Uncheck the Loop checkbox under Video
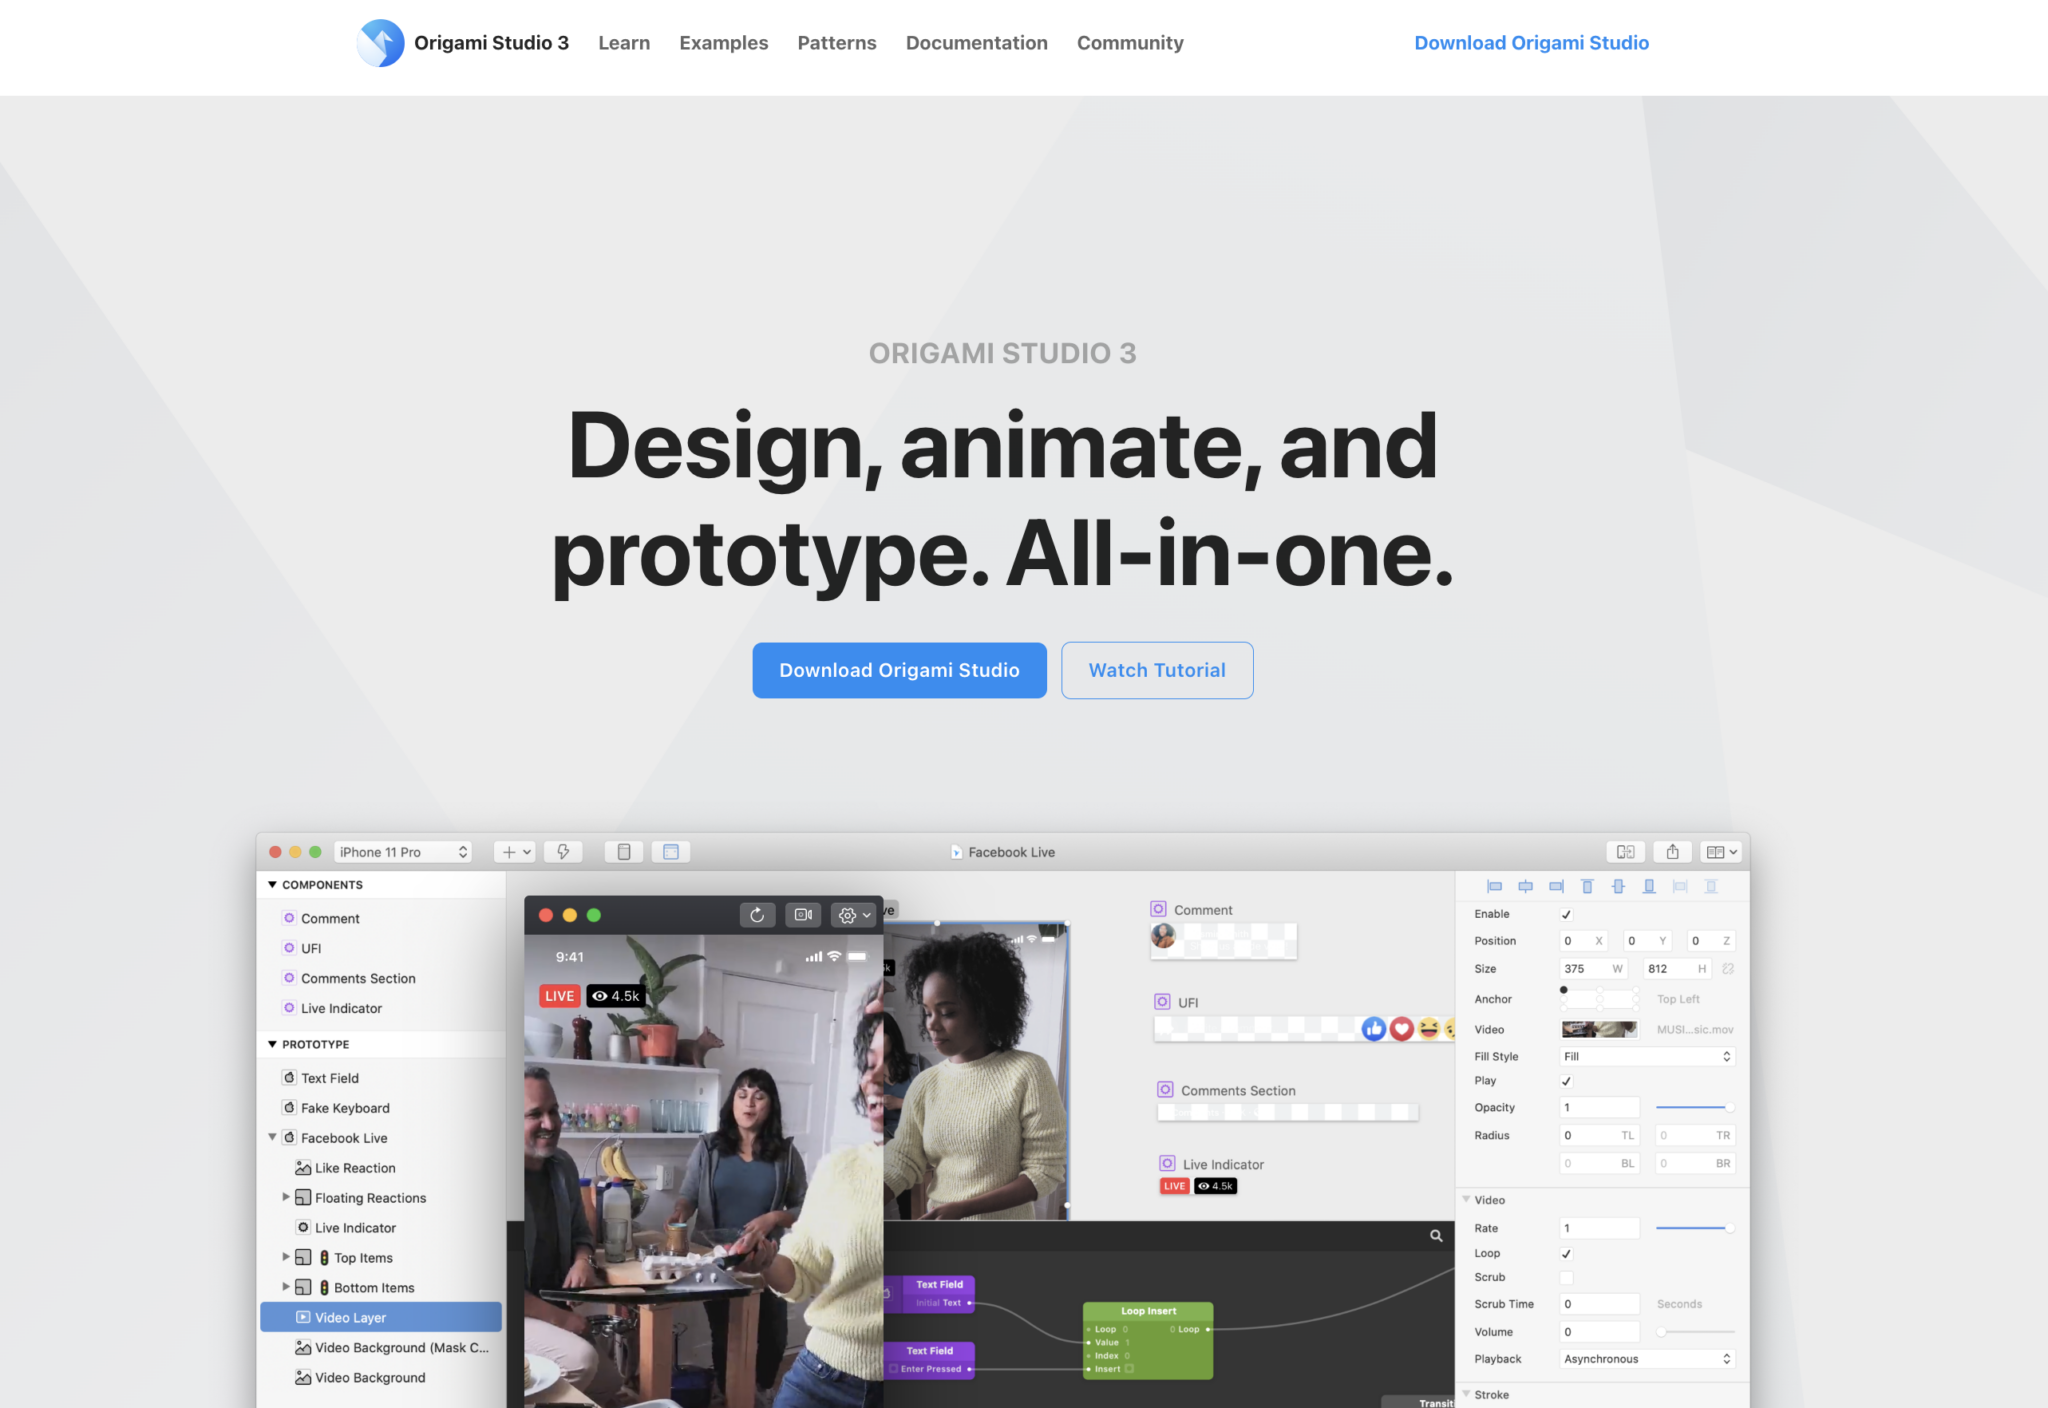 (x=1566, y=1253)
